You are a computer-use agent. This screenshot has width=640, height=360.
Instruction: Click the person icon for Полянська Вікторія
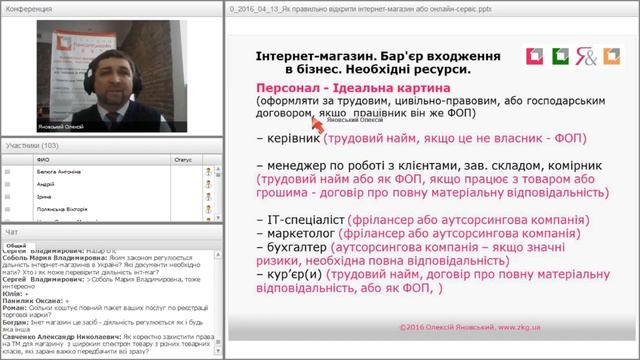(209, 209)
